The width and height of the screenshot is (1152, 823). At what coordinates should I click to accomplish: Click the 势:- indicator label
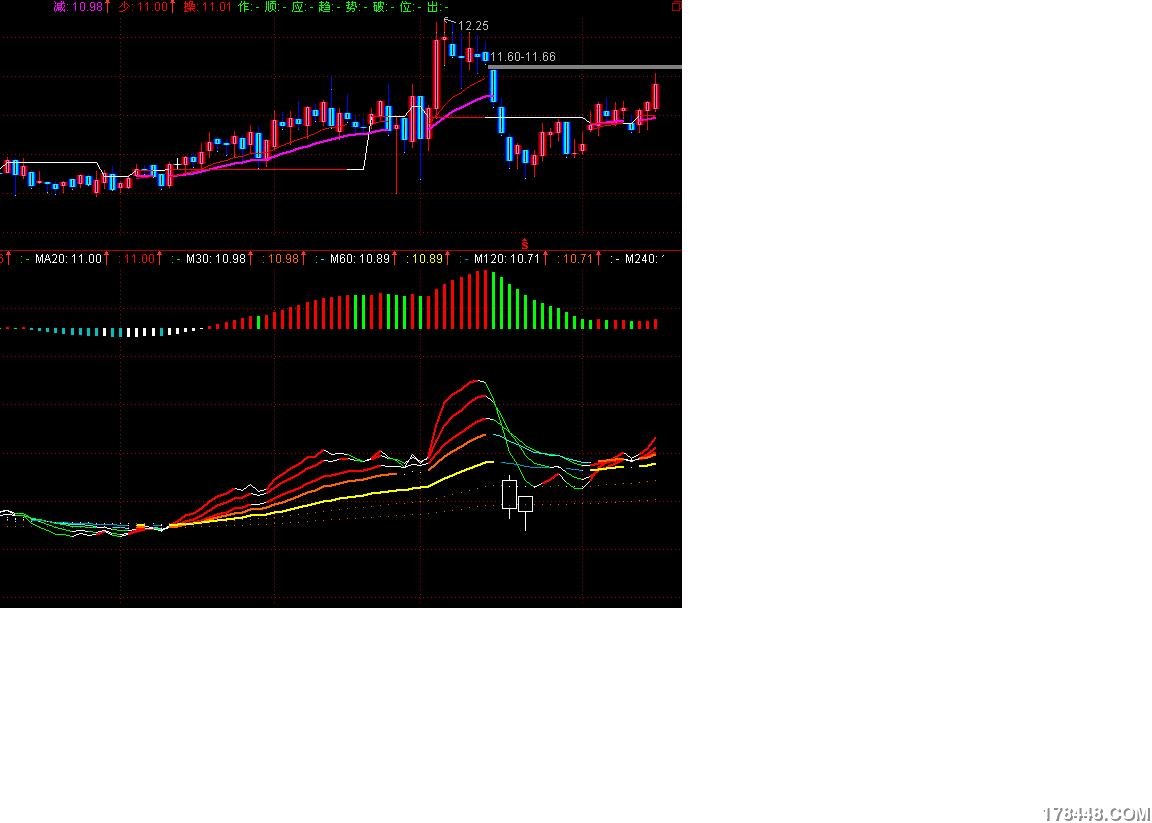pos(357,7)
